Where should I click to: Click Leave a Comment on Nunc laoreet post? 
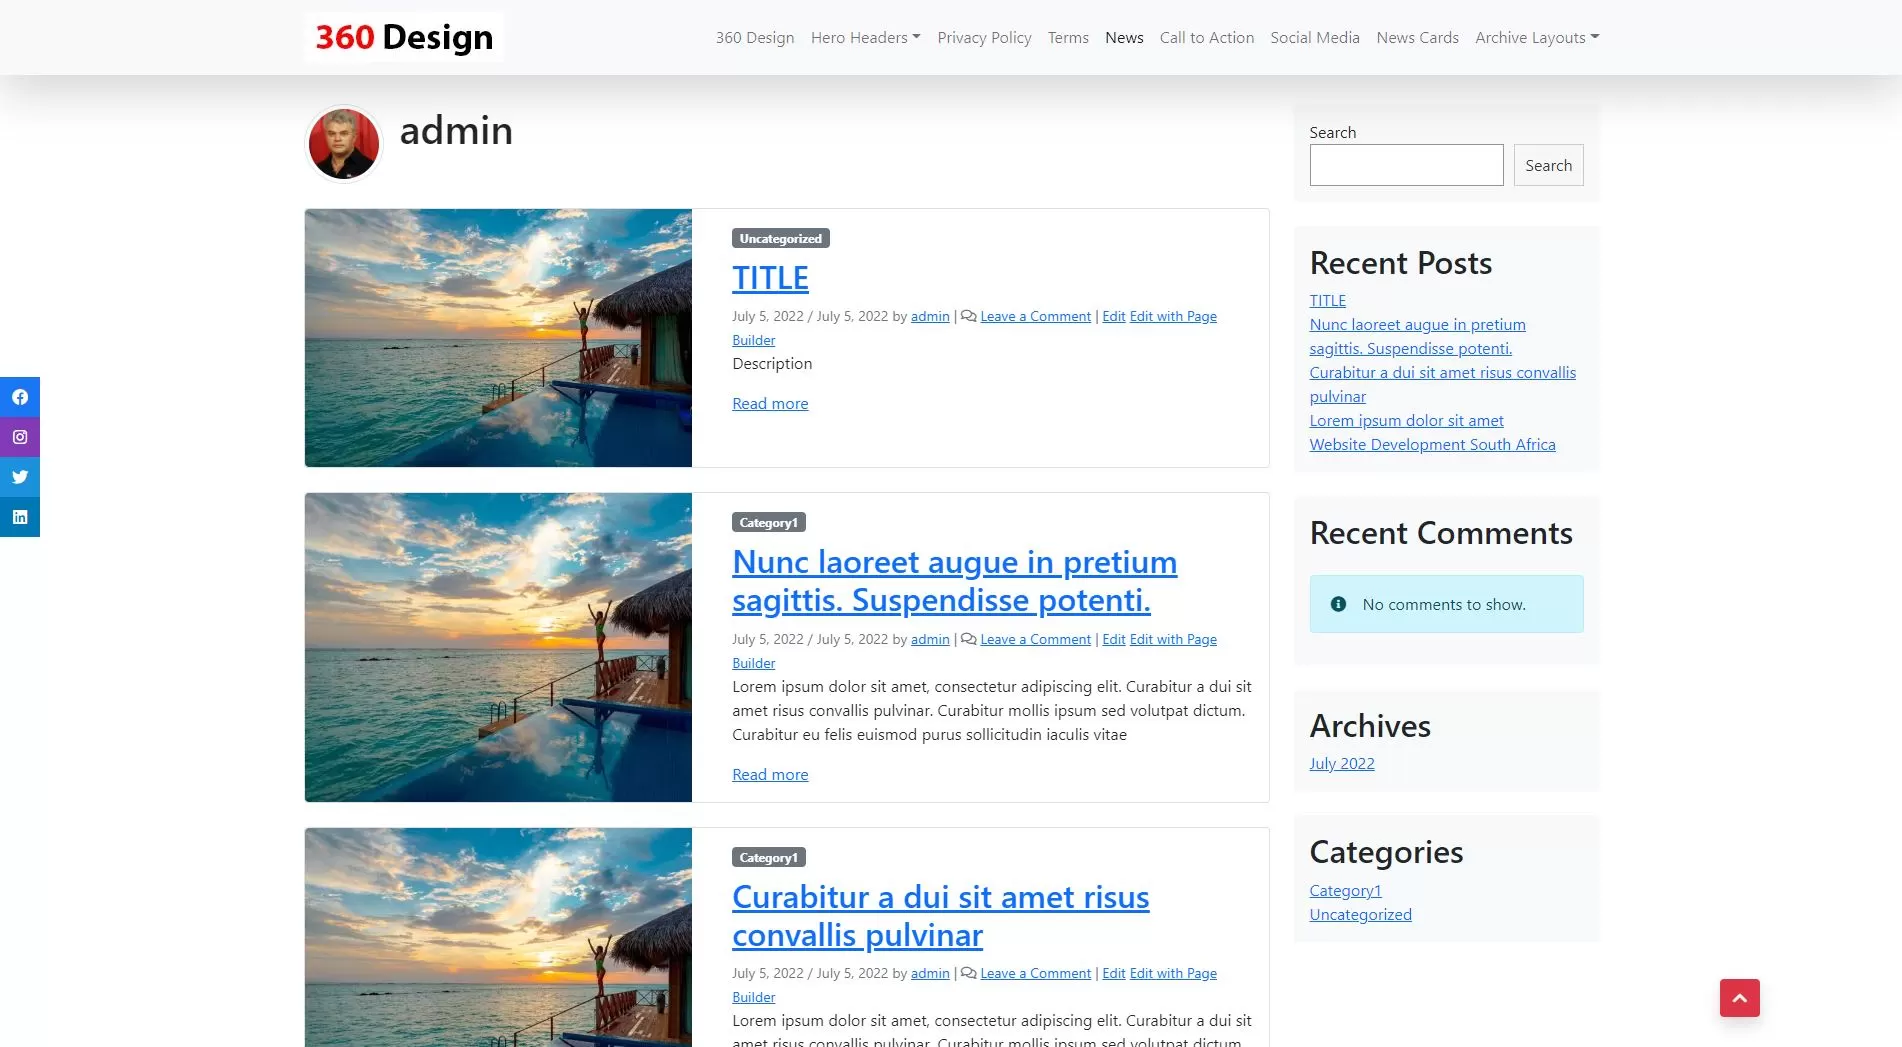1035,639
